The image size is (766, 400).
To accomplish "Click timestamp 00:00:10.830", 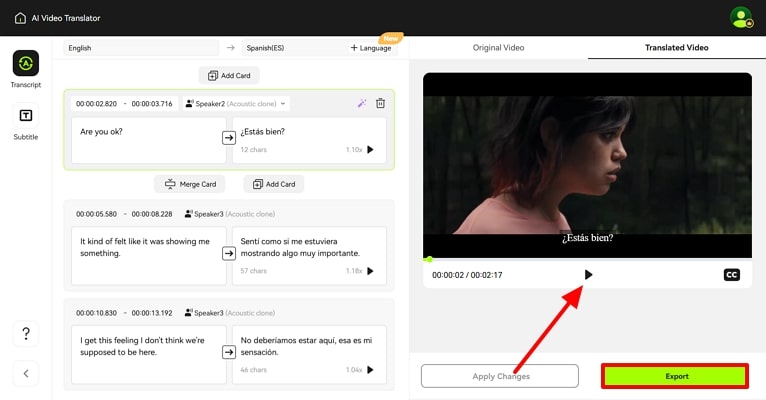I will [97, 313].
